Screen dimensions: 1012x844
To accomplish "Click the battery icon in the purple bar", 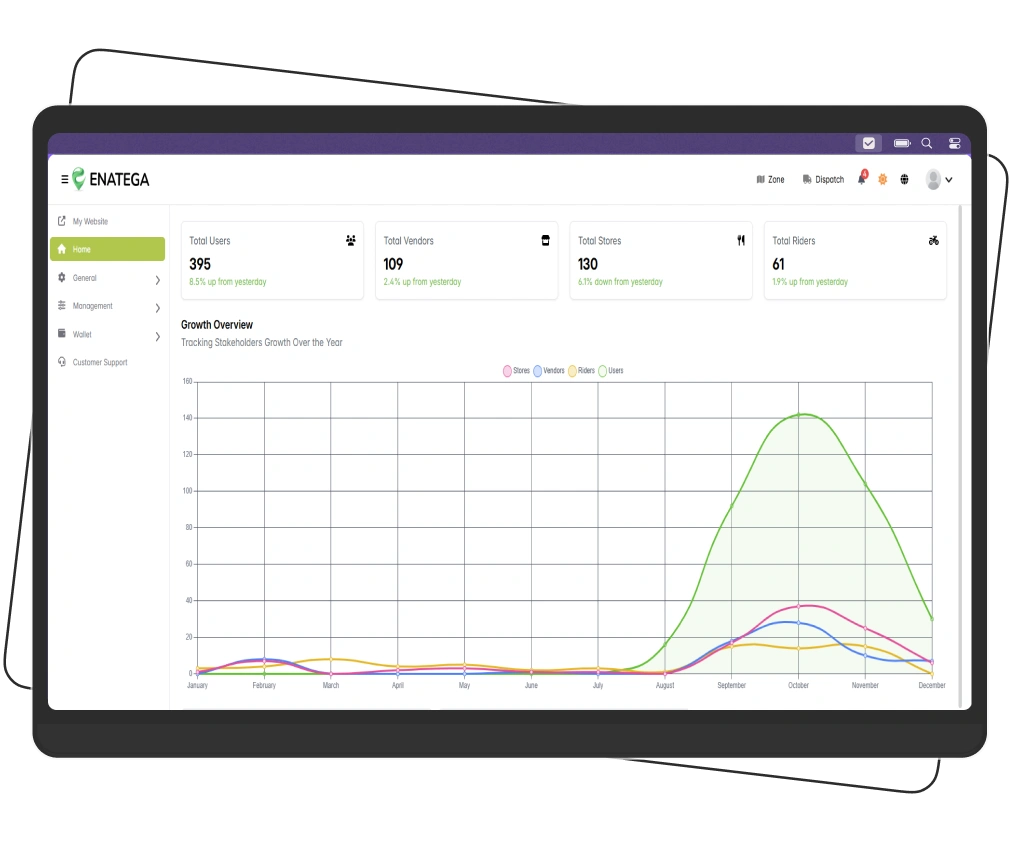I will [x=902, y=143].
